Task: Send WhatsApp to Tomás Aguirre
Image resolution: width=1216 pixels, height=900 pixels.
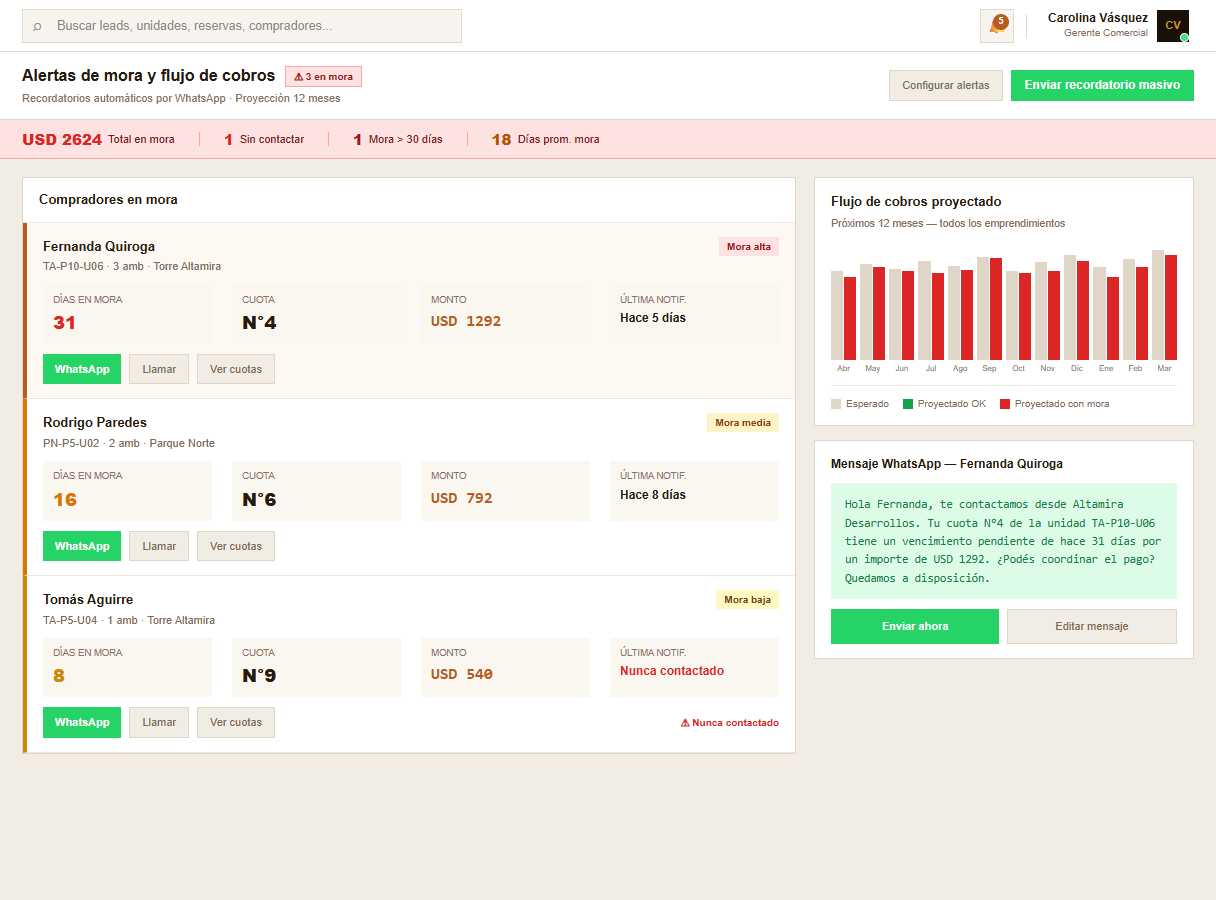Action: tap(82, 722)
